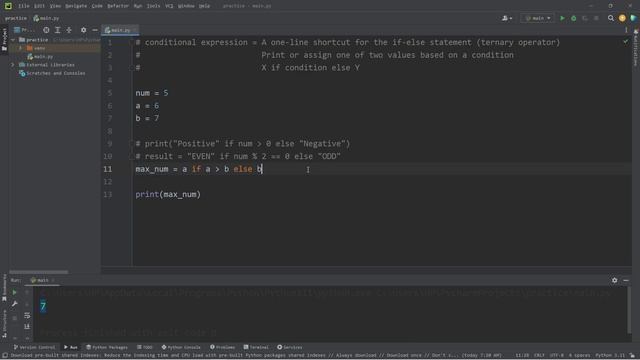This screenshot has width=640, height=360.
Task: Open Services tool window button
Action: pyautogui.click(x=289, y=347)
